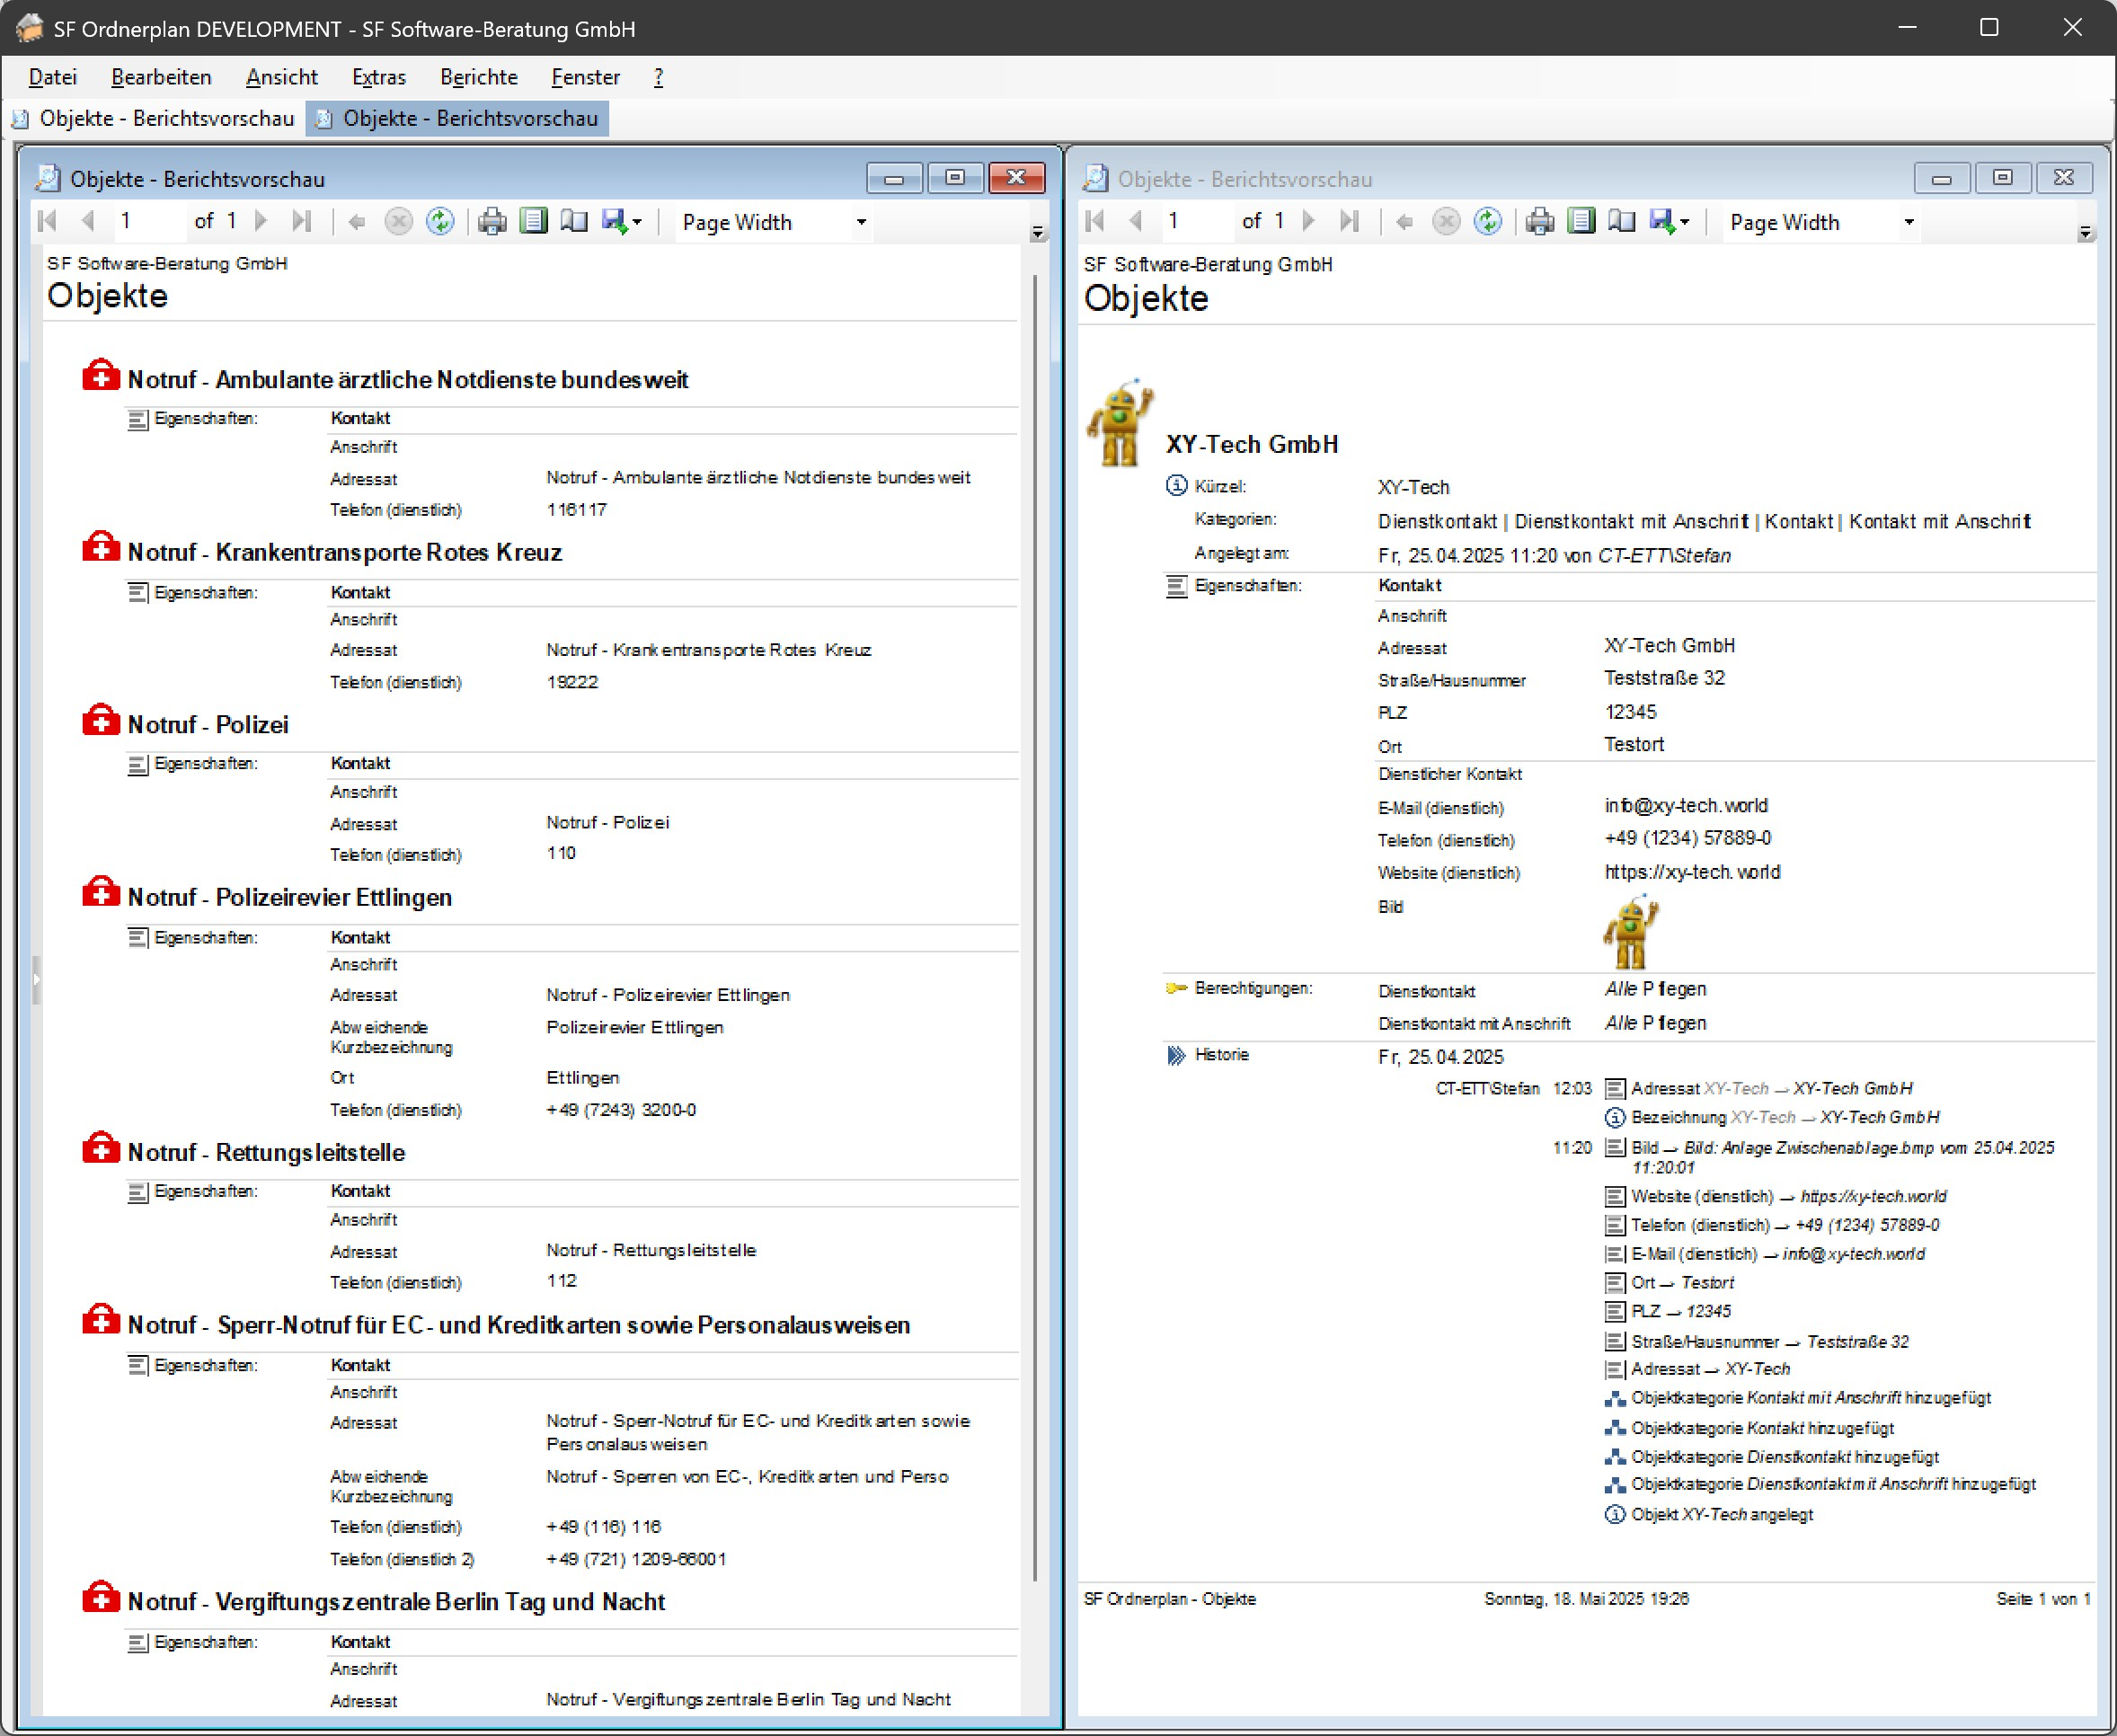Click red first-aid icon beside Notruf - Rettungsleitstelle

100,1149
